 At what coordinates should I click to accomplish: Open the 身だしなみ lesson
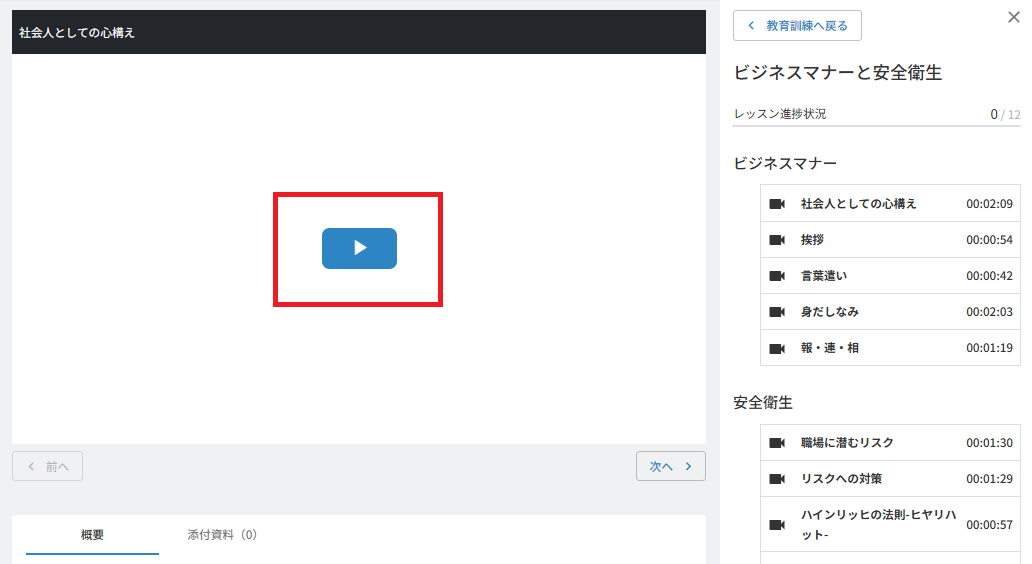(890, 312)
